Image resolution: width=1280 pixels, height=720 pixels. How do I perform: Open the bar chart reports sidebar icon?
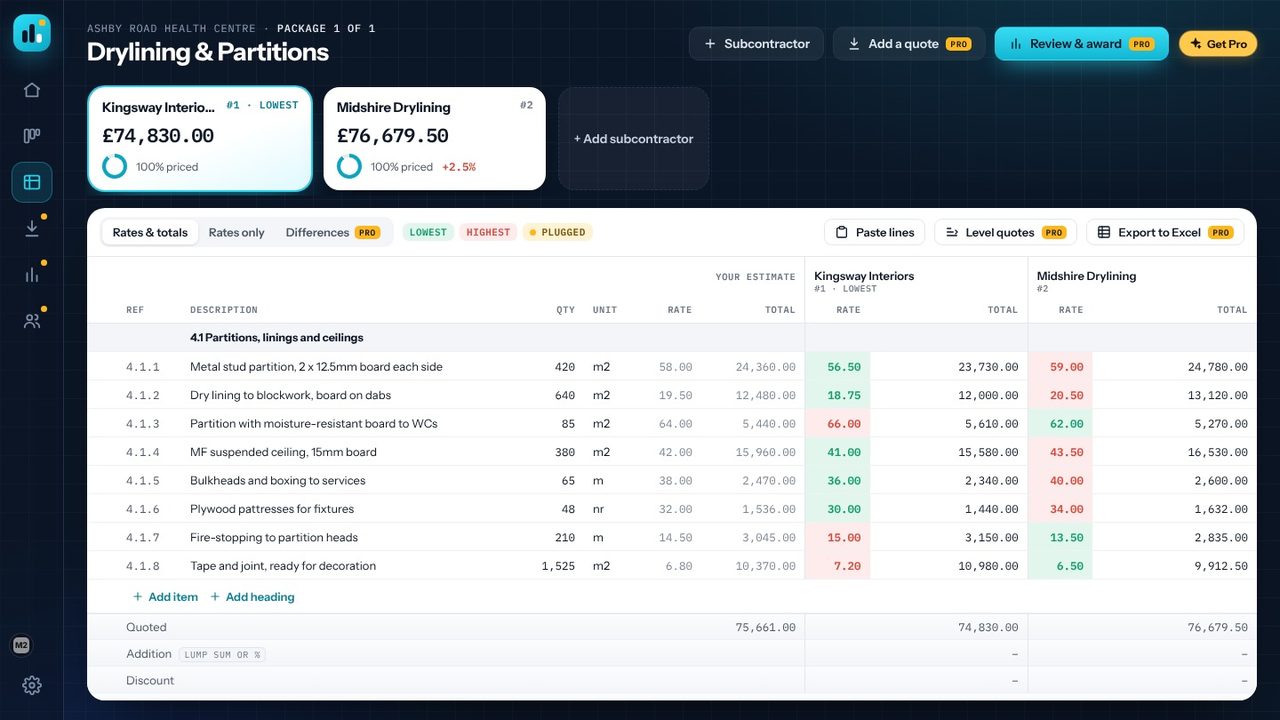point(32,274)
